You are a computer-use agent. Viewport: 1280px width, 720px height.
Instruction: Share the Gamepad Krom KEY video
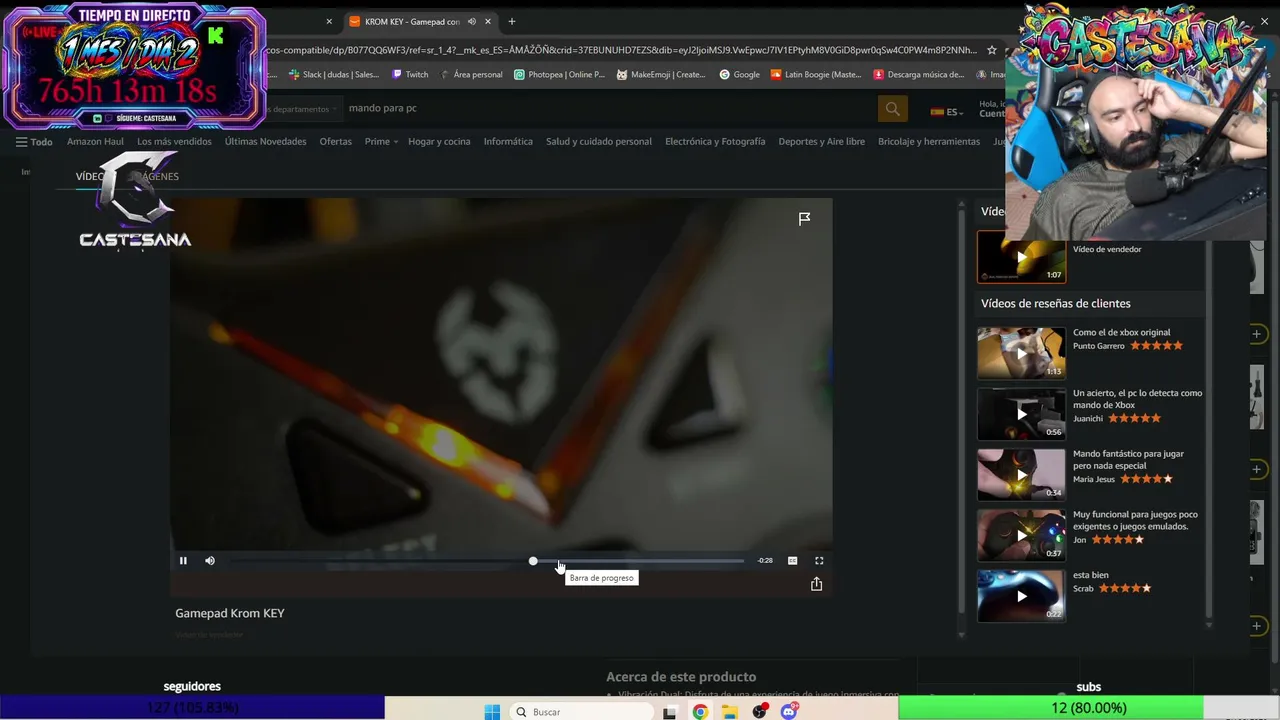(x=816, y=584)
